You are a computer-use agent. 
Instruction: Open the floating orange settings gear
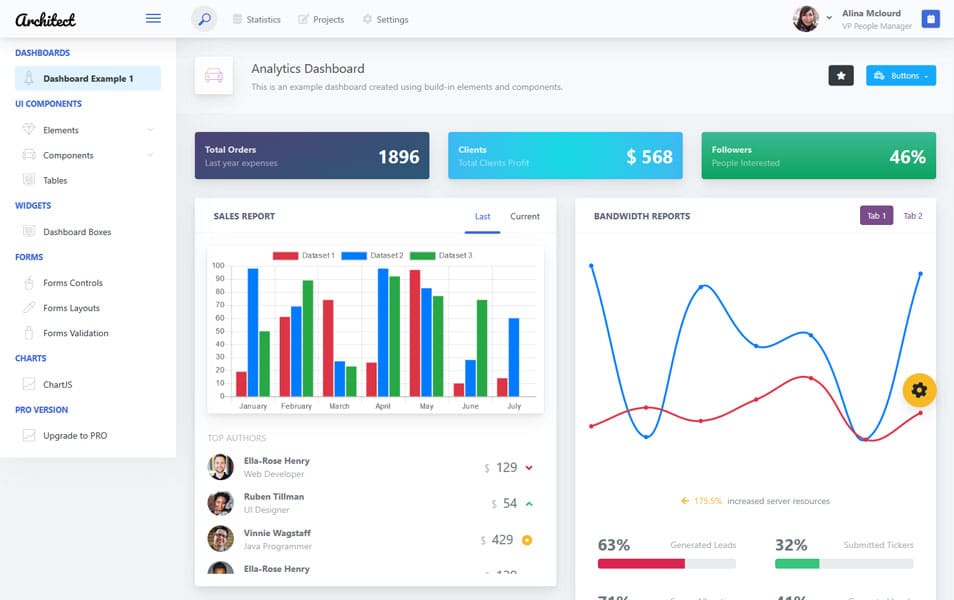click(919, 390)
